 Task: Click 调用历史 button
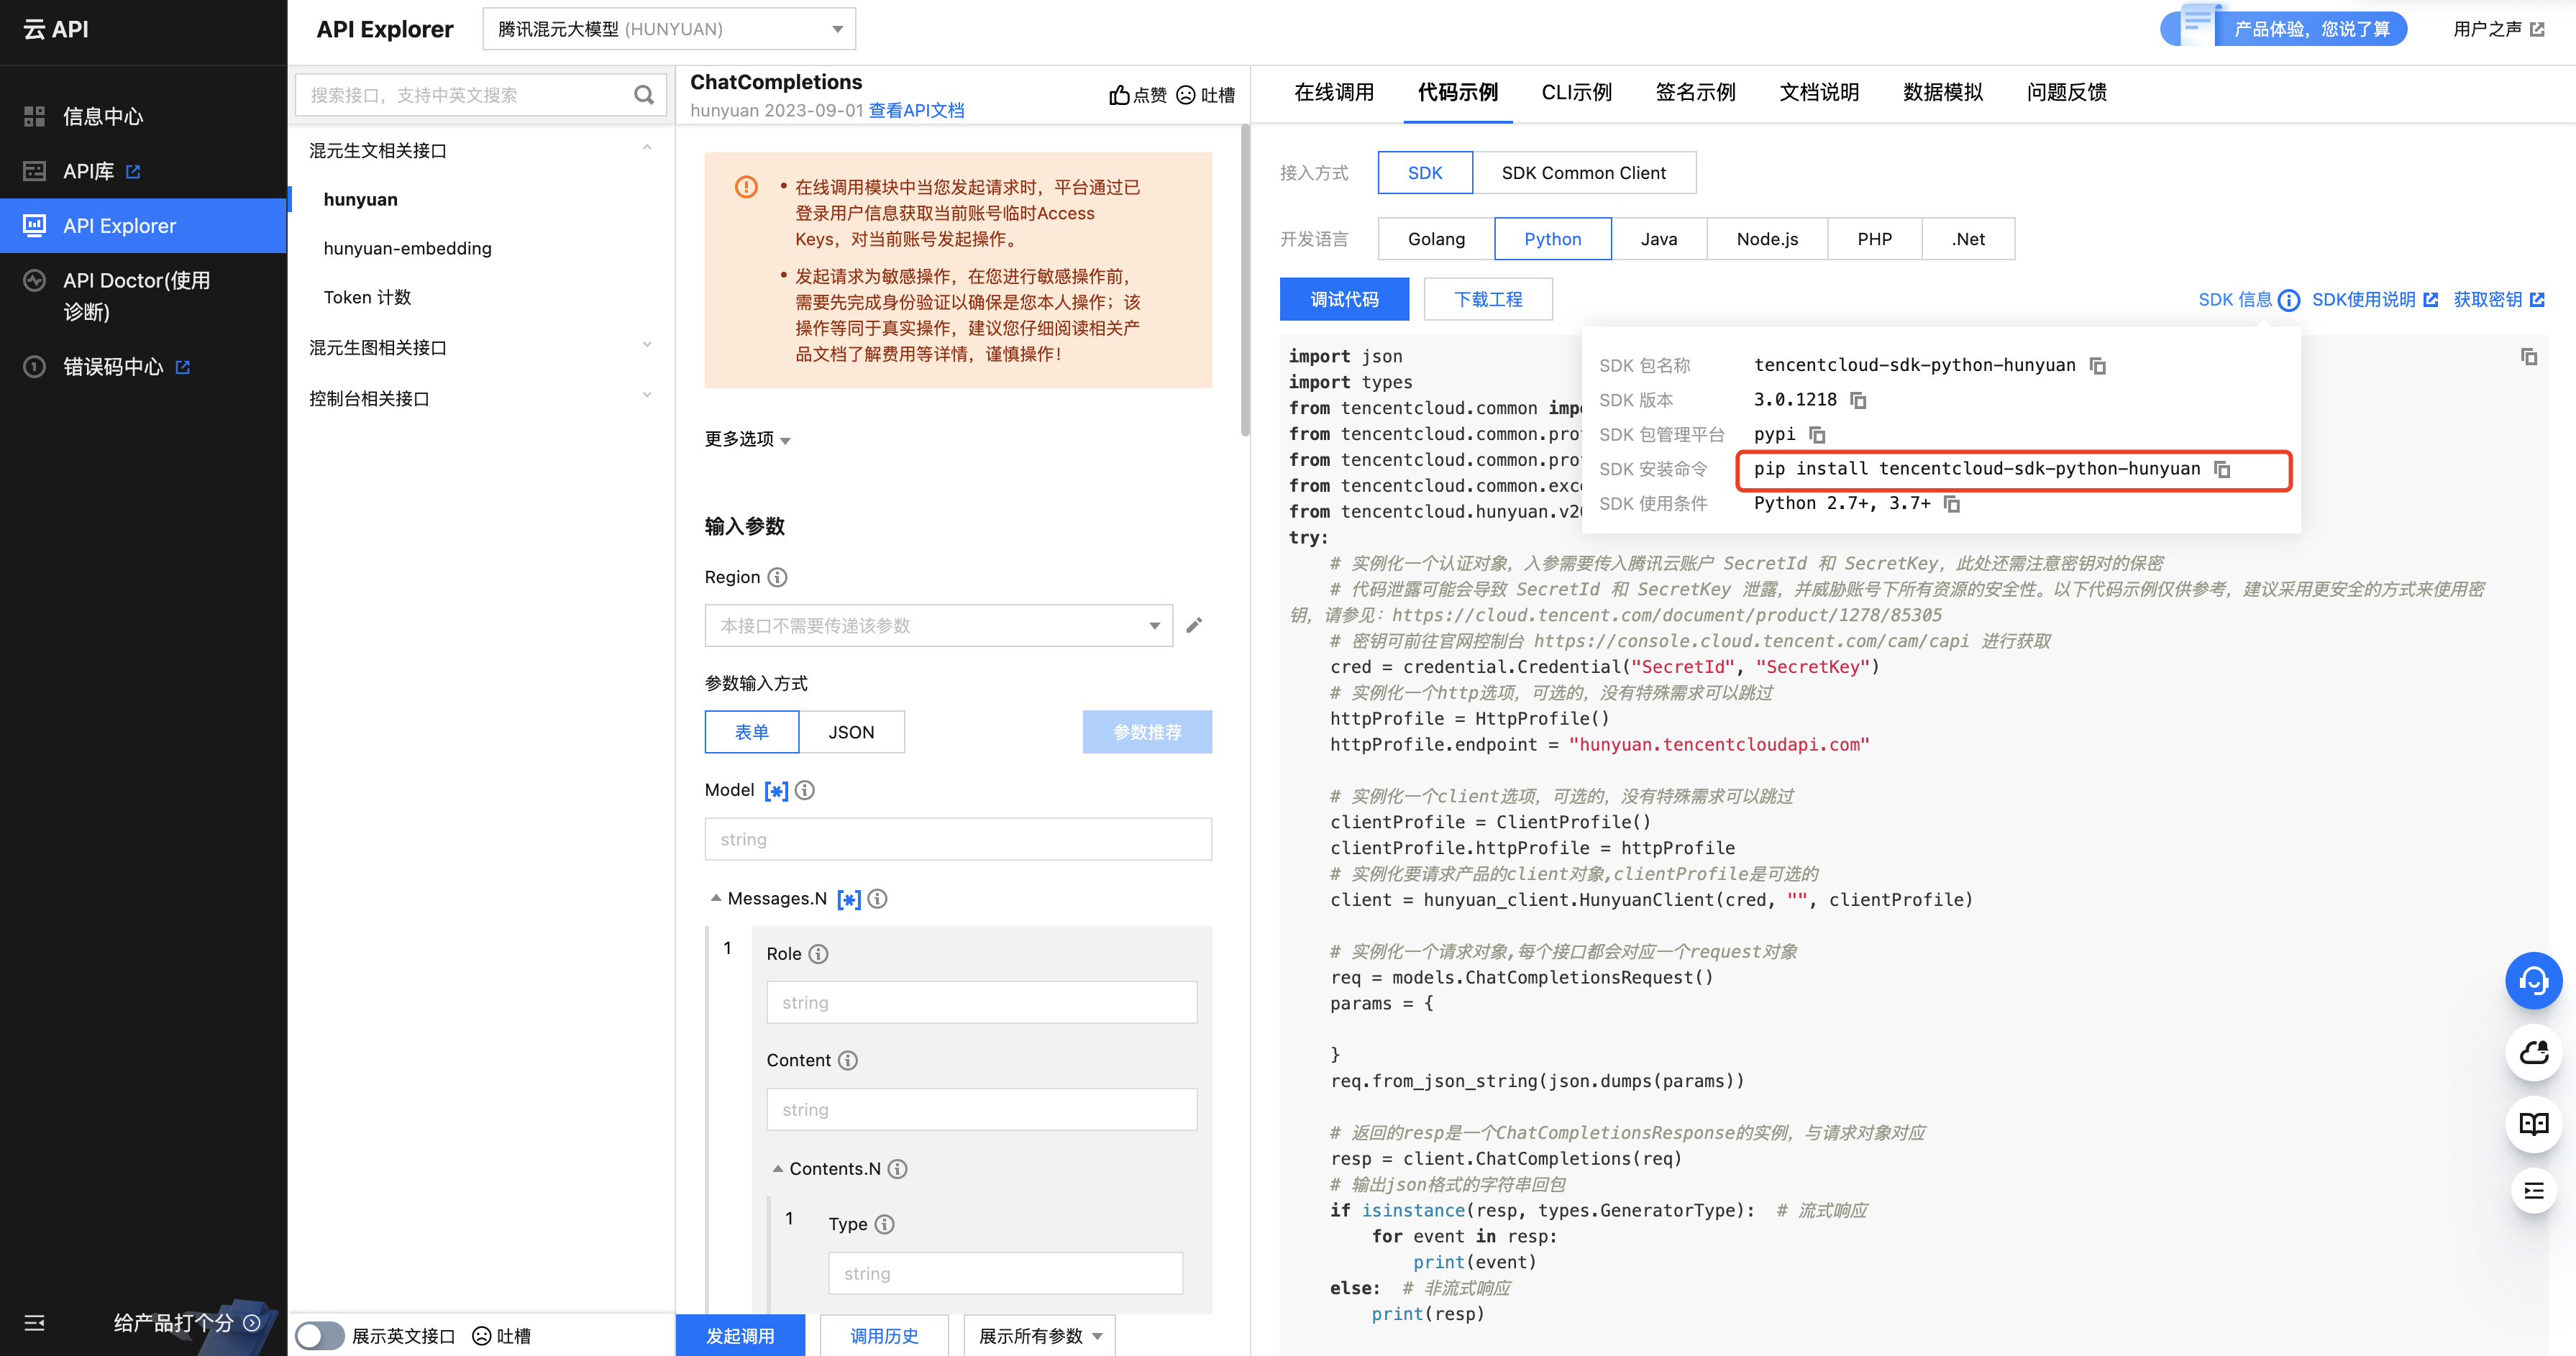[884, 1336]
